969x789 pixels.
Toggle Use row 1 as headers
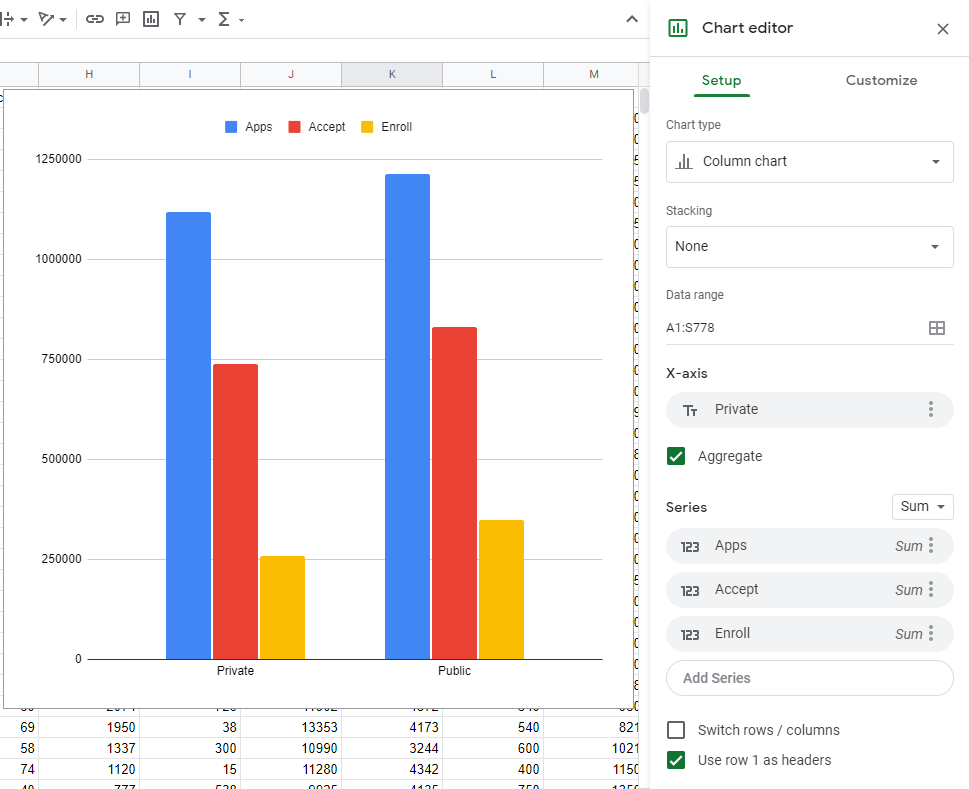coord(677,760)
